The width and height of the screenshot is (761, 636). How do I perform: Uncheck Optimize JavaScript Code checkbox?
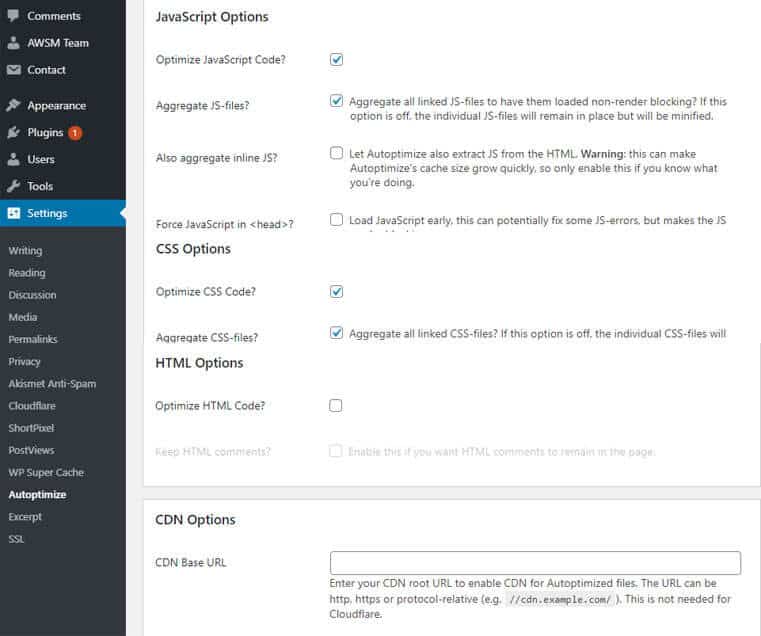337,60
